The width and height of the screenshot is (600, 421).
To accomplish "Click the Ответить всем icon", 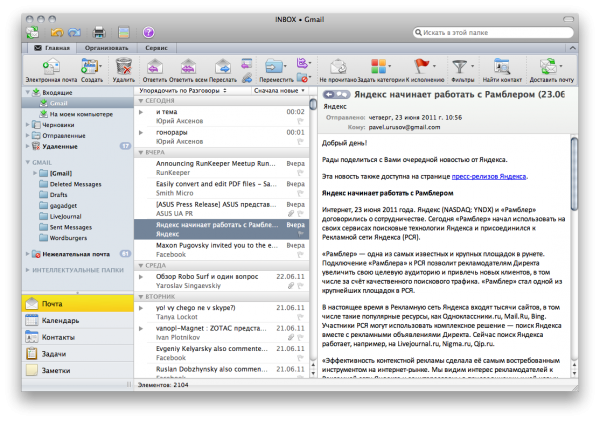I will pos(188,67).
